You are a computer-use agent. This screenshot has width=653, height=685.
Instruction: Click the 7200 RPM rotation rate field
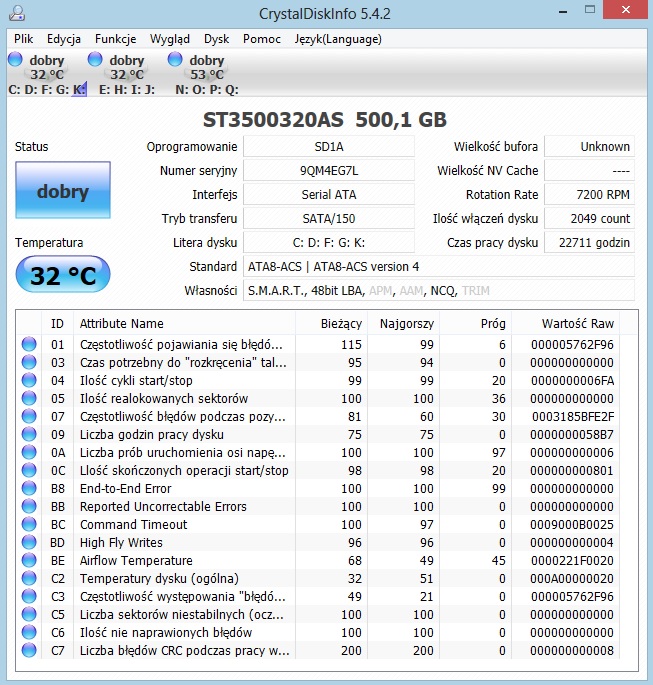(589, 194)
